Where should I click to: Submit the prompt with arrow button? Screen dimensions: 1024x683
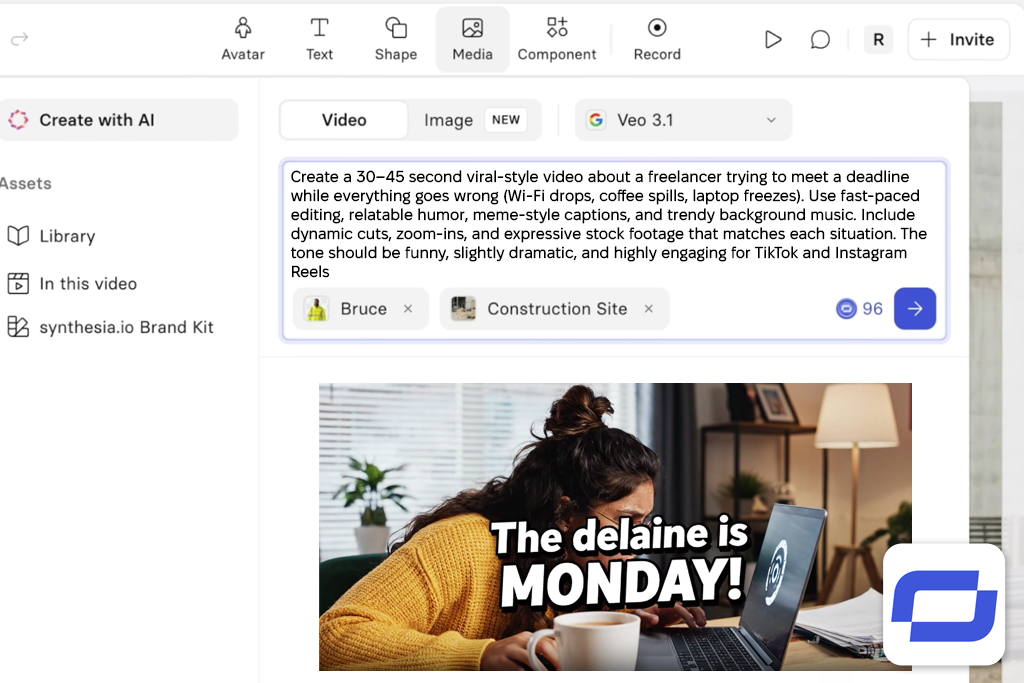pyautogui.click(x=914, y=309)
